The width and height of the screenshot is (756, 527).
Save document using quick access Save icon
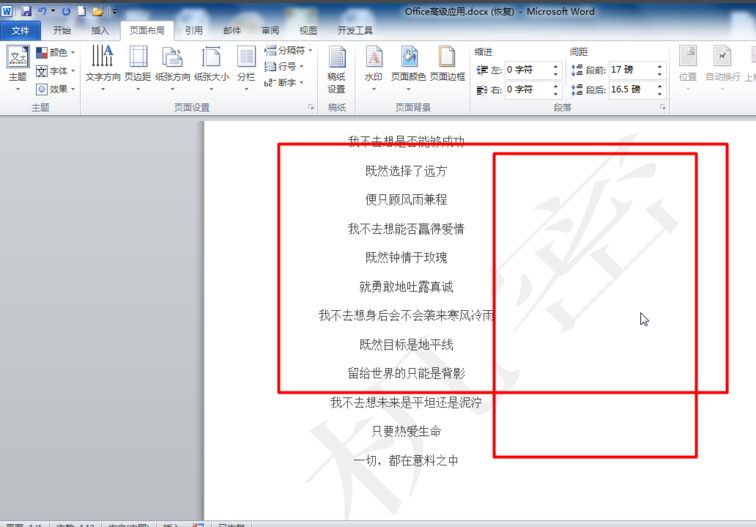tap(26, 11)
